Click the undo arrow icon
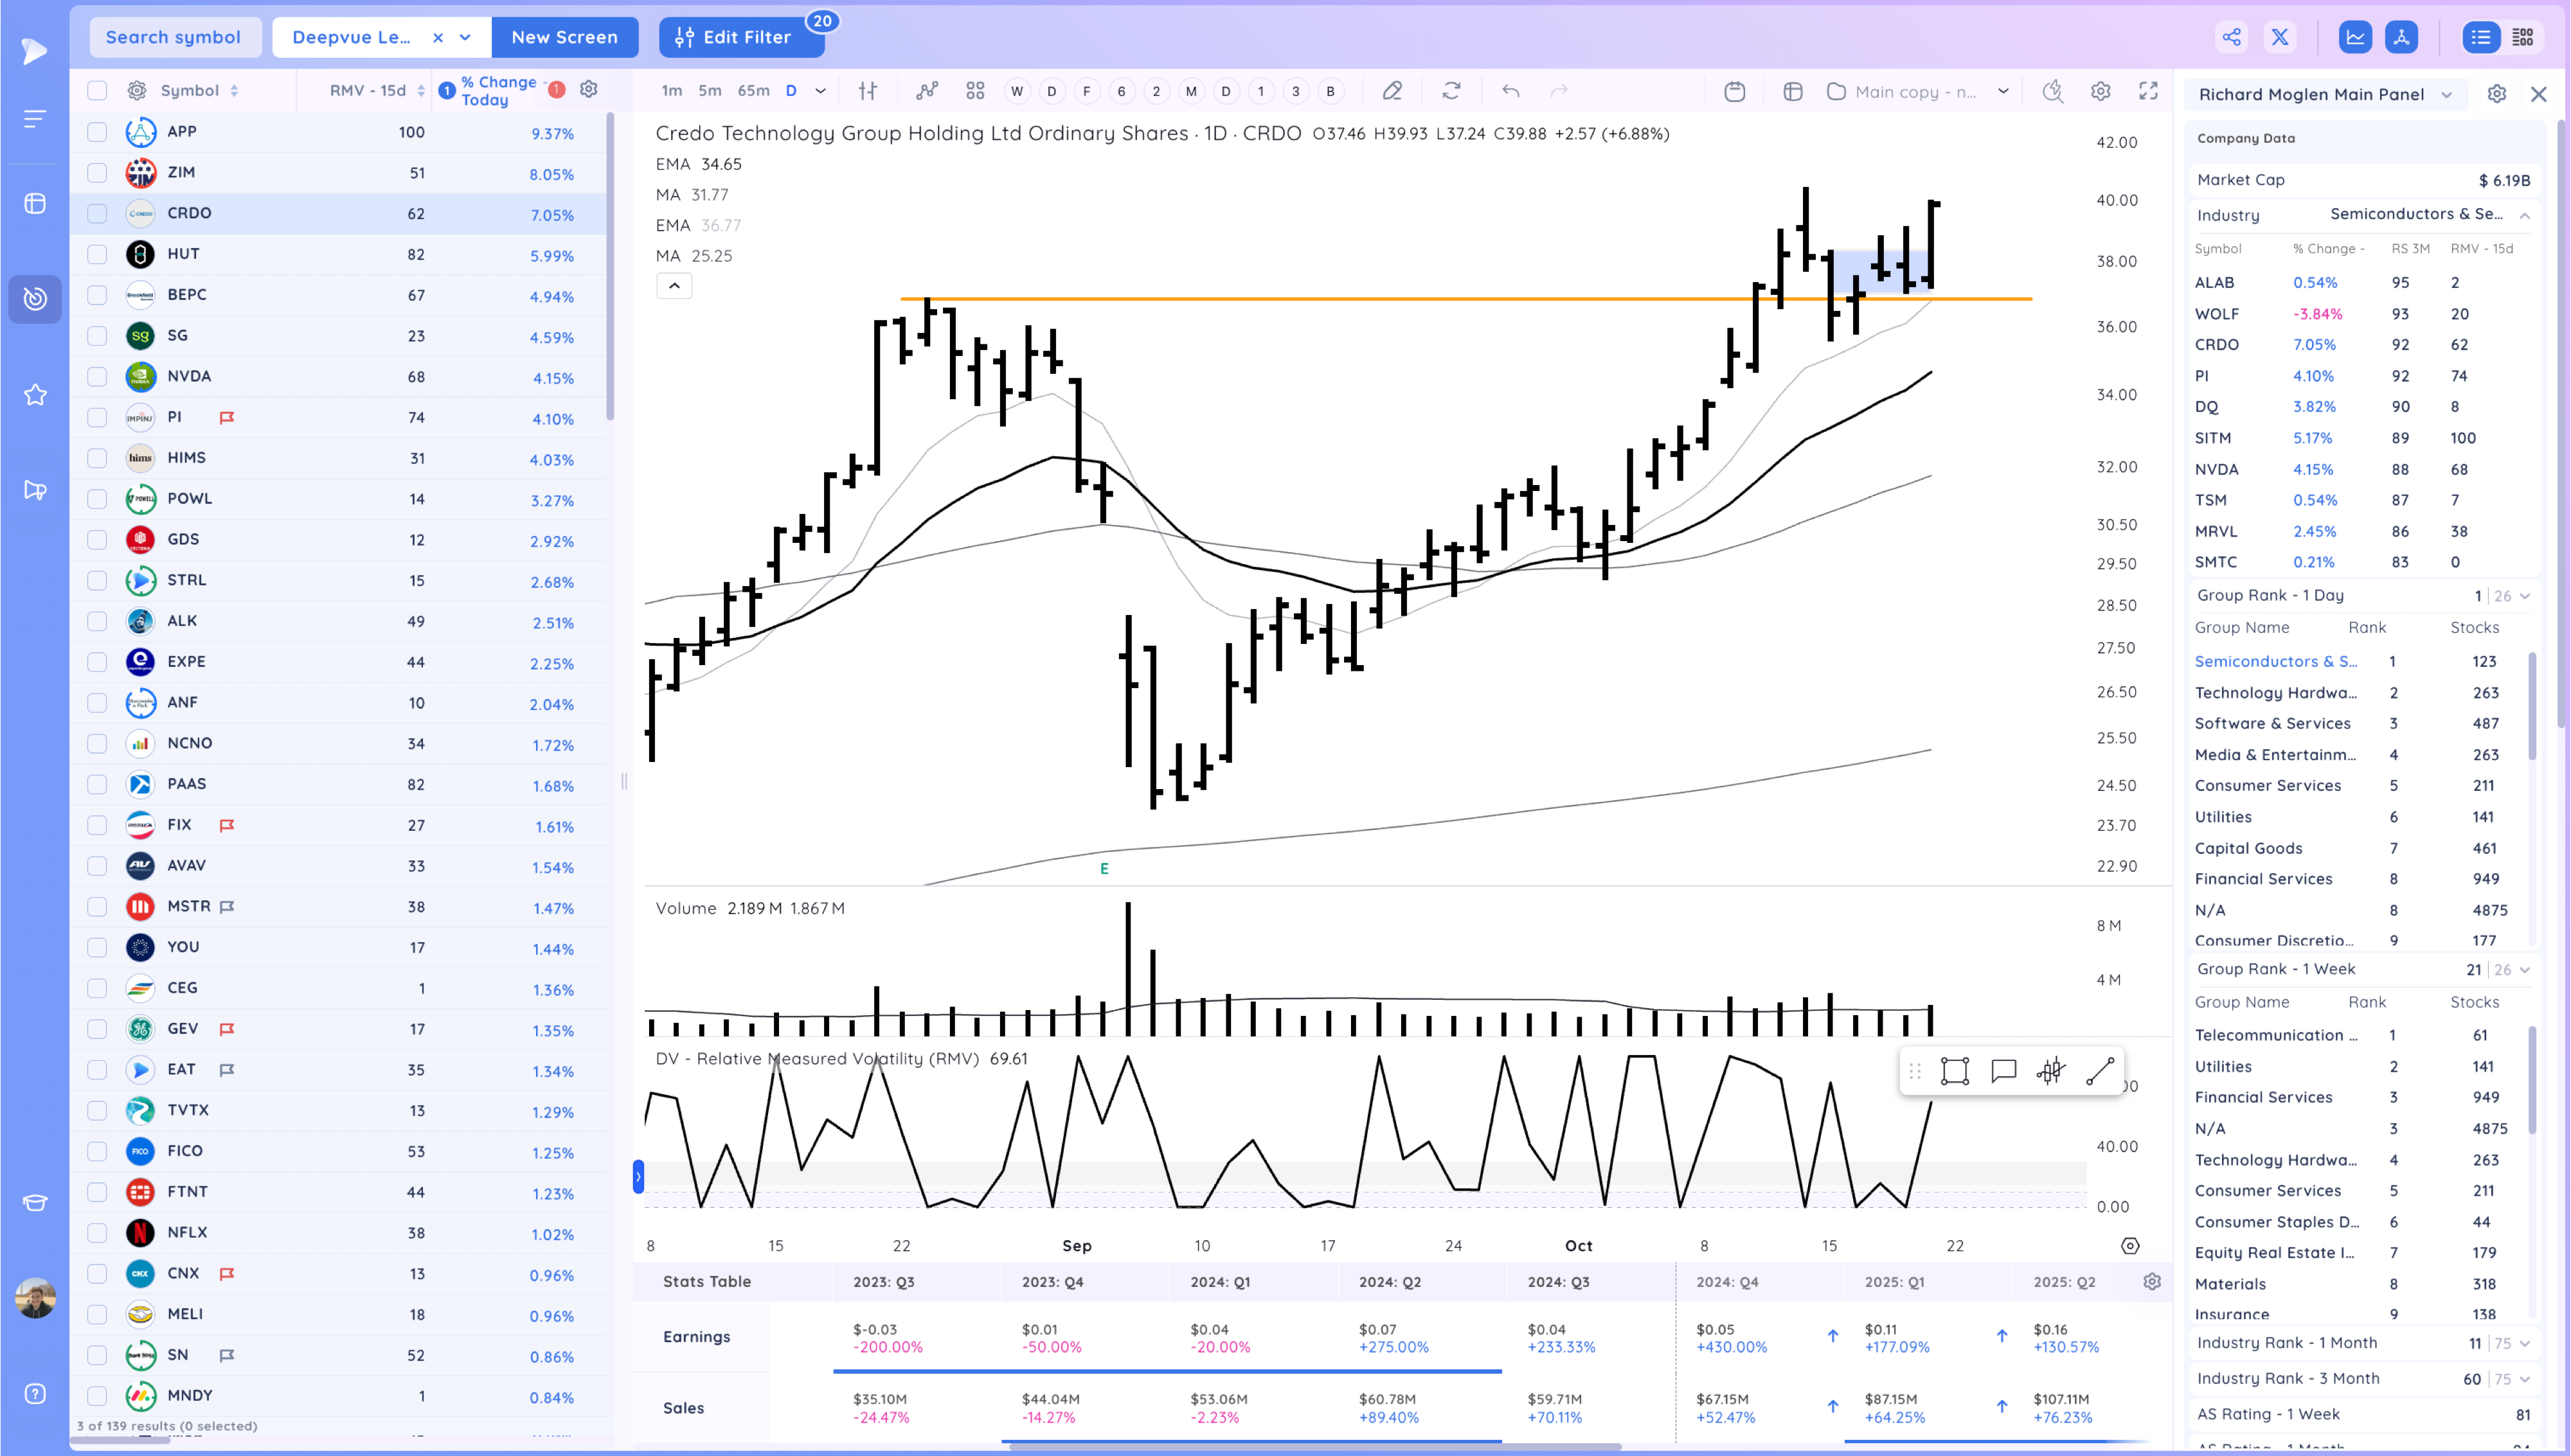Image resolution: width=2571 pixels, height=1456 pixels. pyautogui.click(x=1510, y=91)
